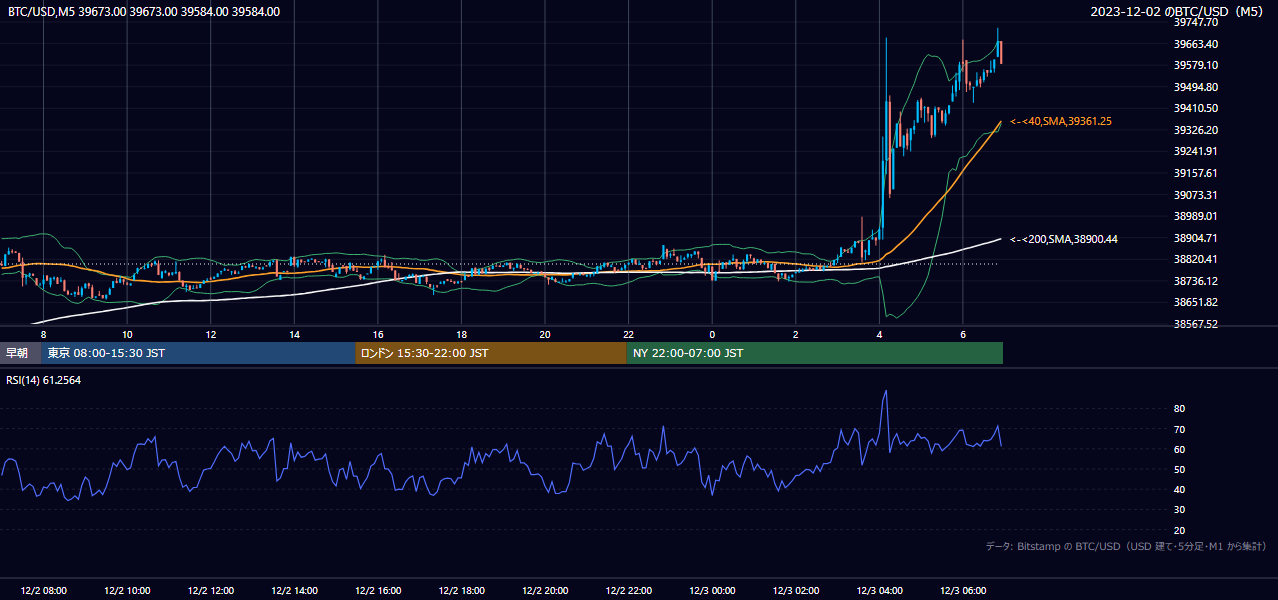Click the 12/2 12:00 time label
Viewport: 1278px width, 600px height.
click(211, 591)
